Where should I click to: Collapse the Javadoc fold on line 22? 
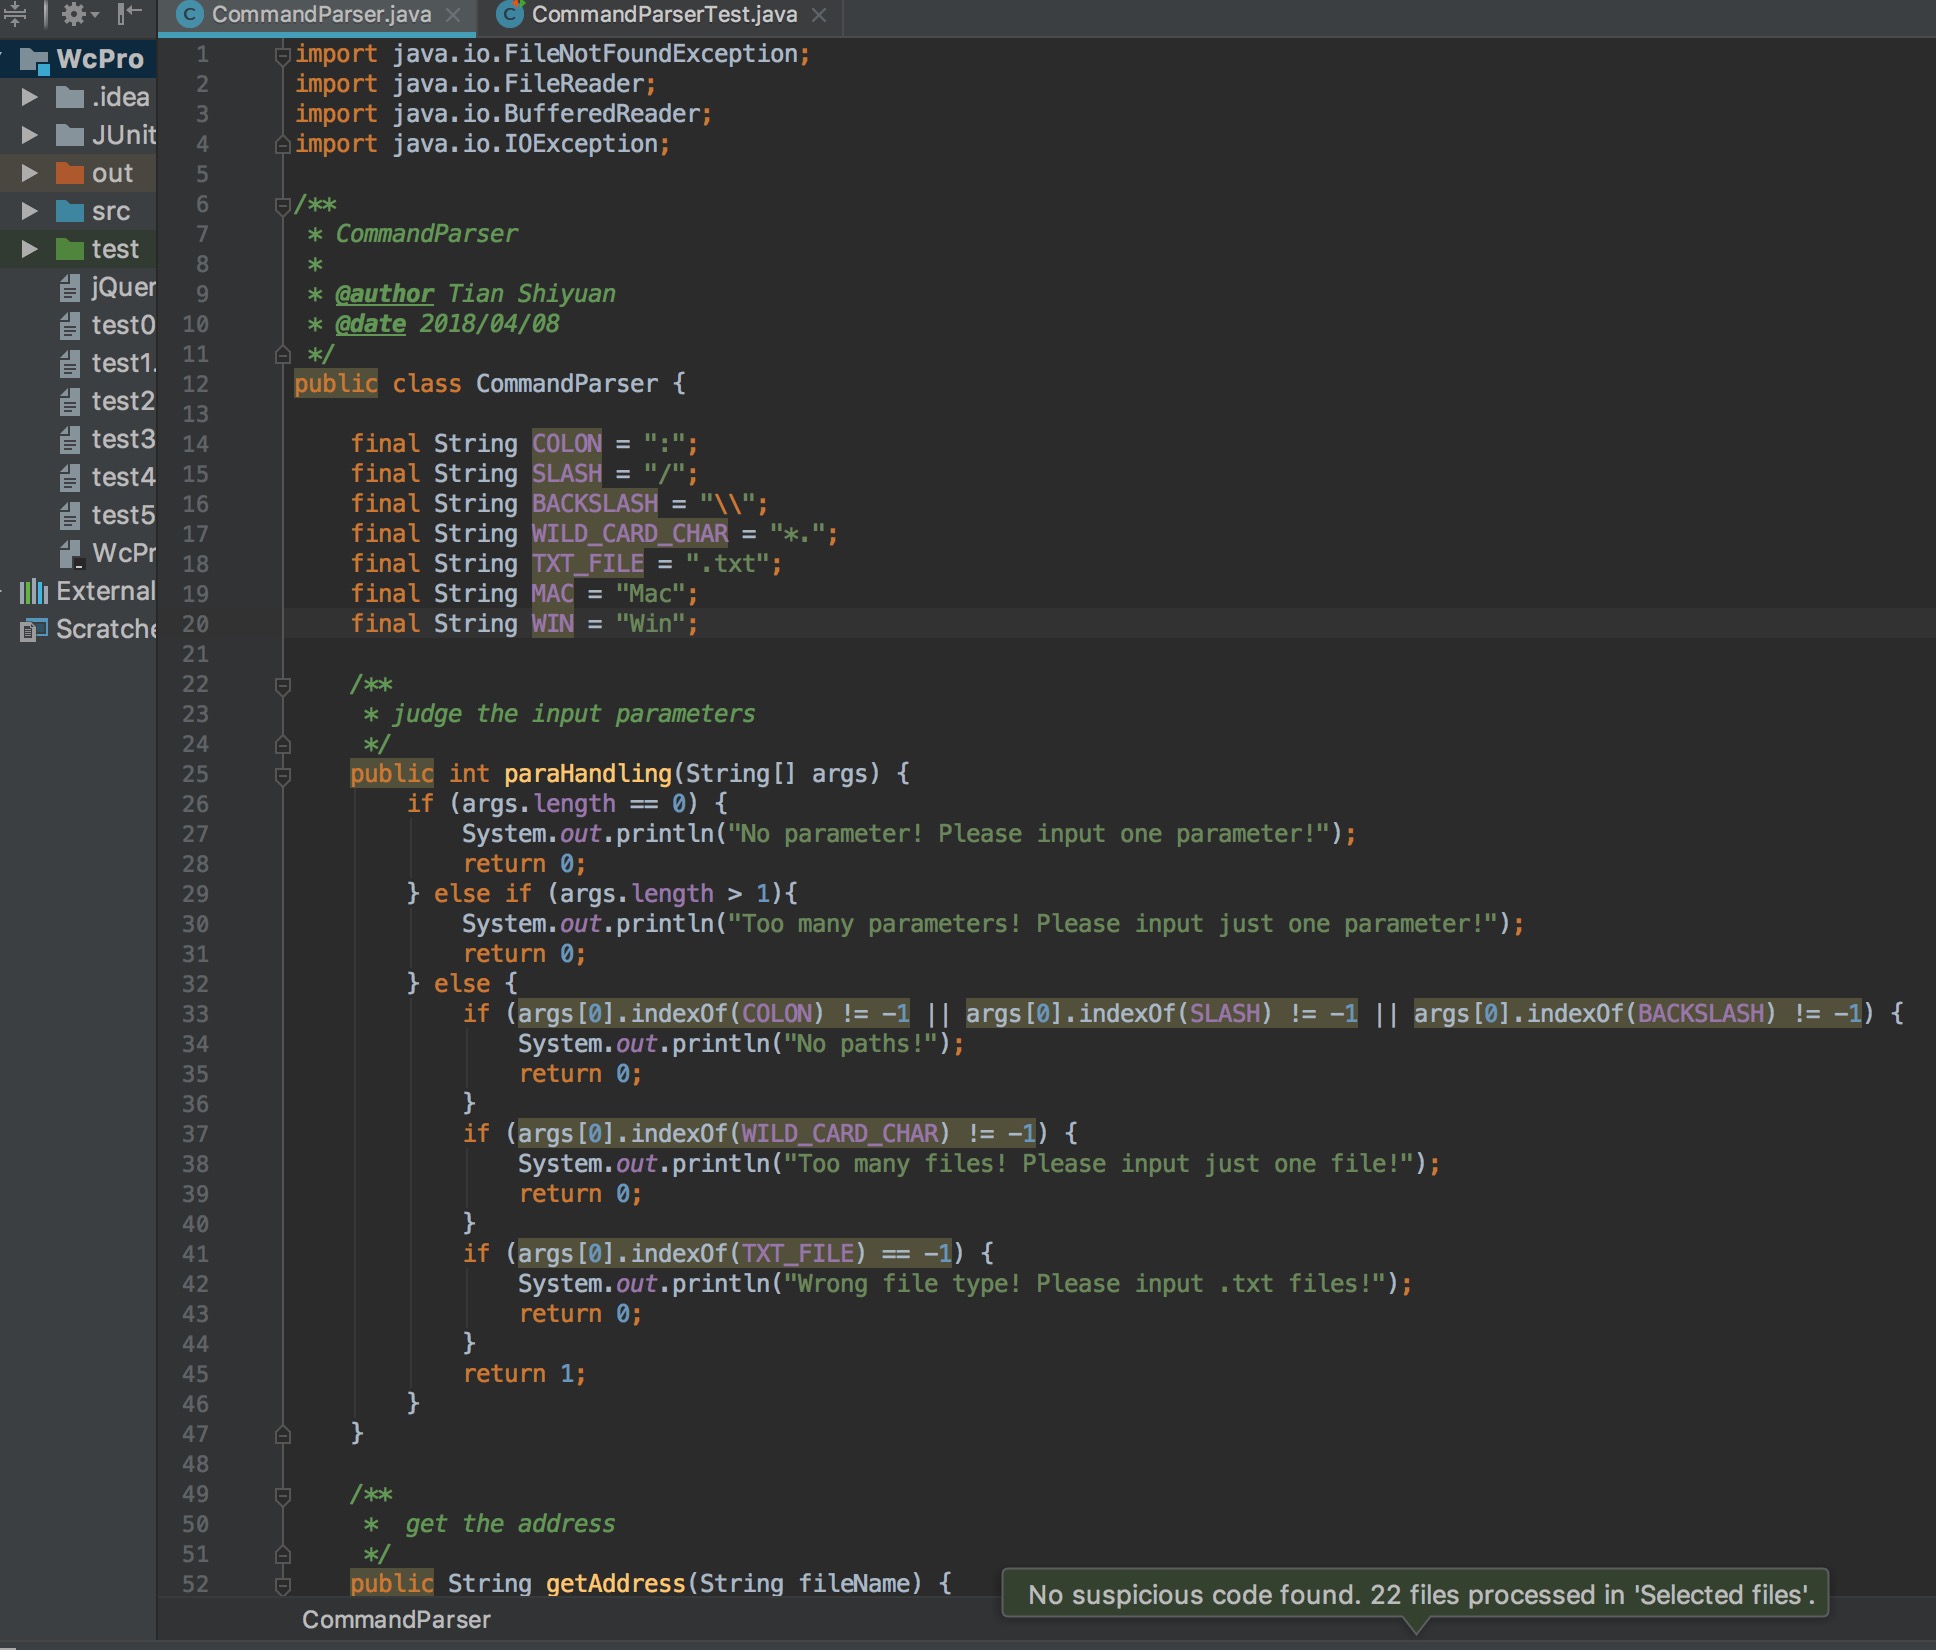(x=283, y=685)
